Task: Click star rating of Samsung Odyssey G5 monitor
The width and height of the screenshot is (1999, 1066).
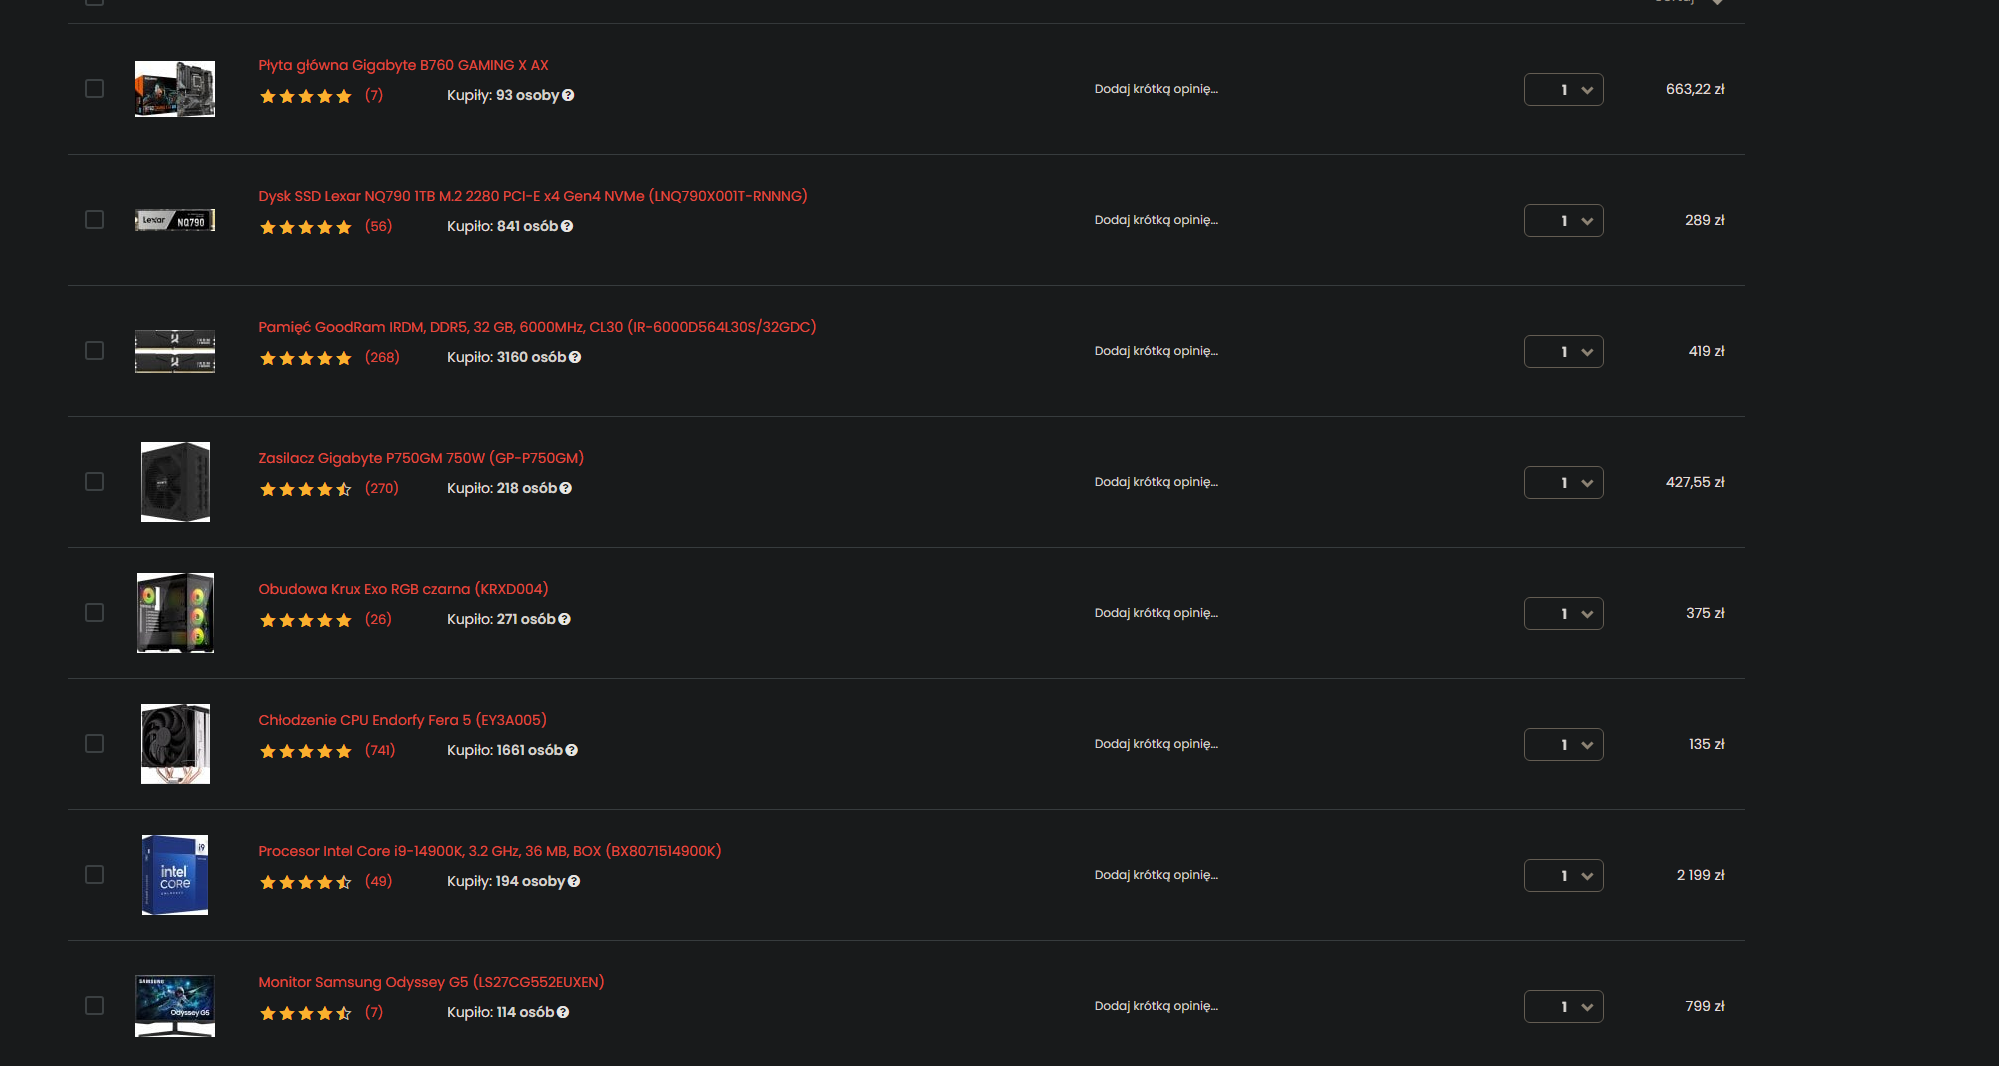Action: click(x=306, y=1013)
